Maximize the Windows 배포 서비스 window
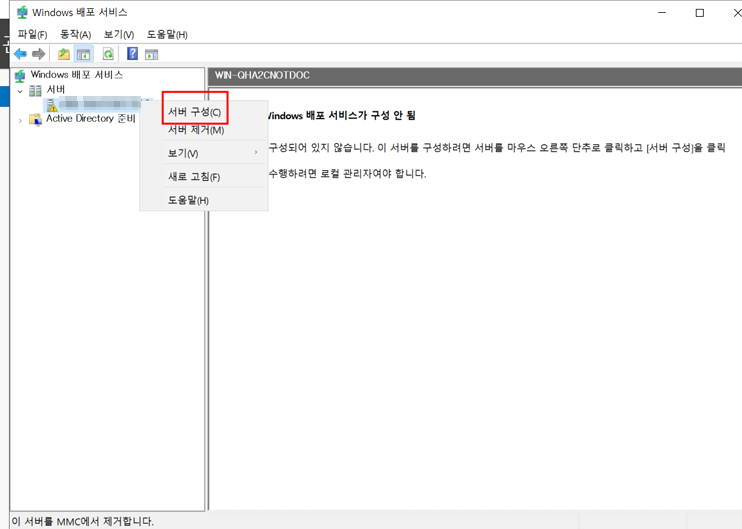 [699, 13]
